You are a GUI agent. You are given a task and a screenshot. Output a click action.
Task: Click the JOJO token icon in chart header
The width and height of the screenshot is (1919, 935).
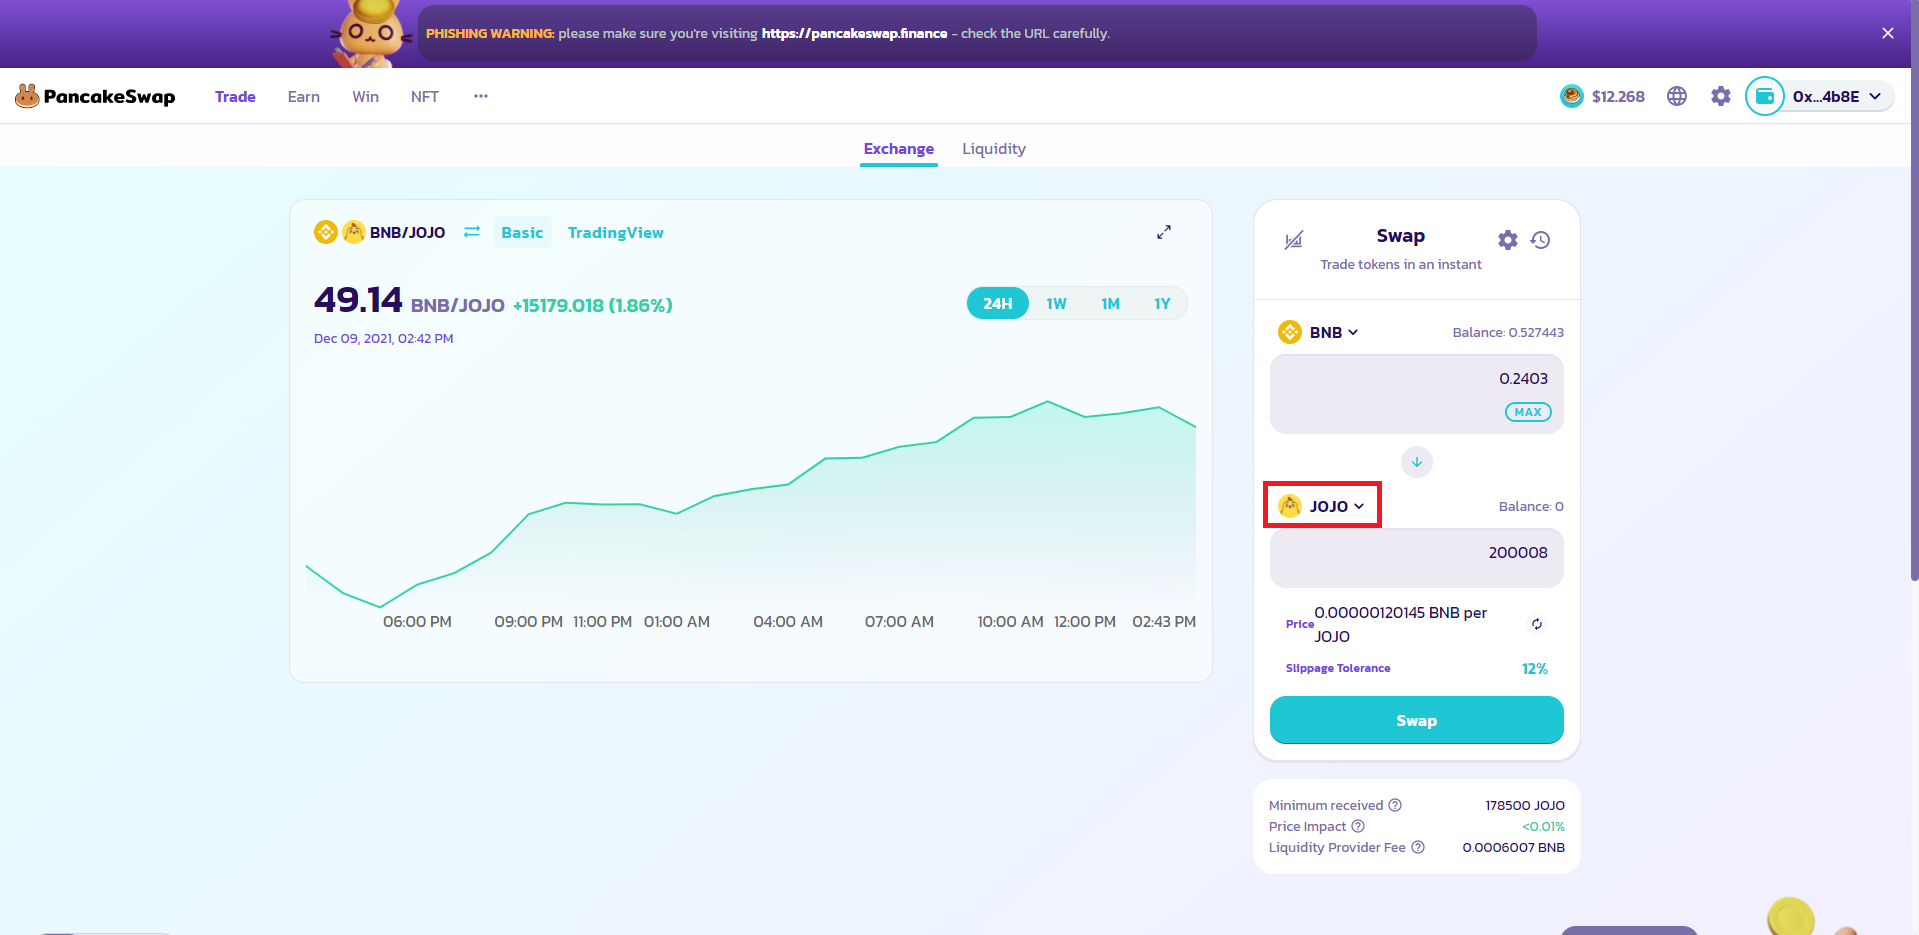pos(354,232)
